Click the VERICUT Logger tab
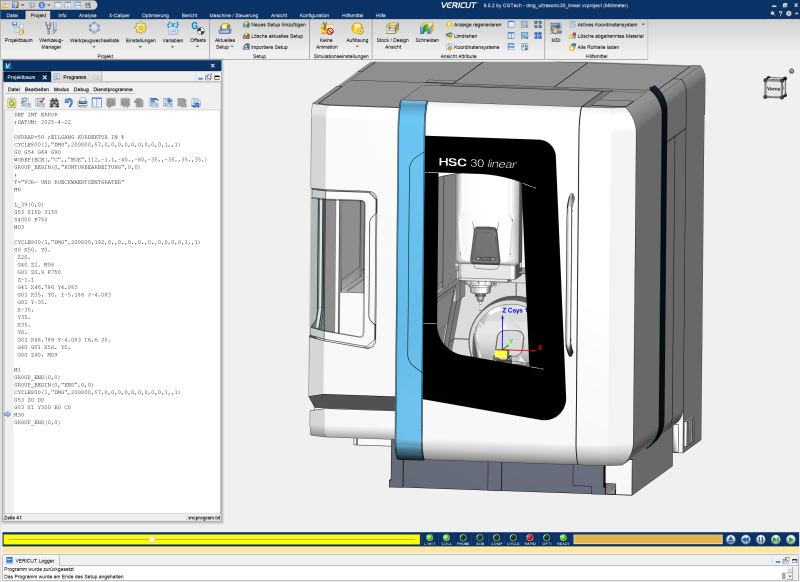Image resolution: width=800 pixels, height=582 pixels. click(x=30, y=561)
